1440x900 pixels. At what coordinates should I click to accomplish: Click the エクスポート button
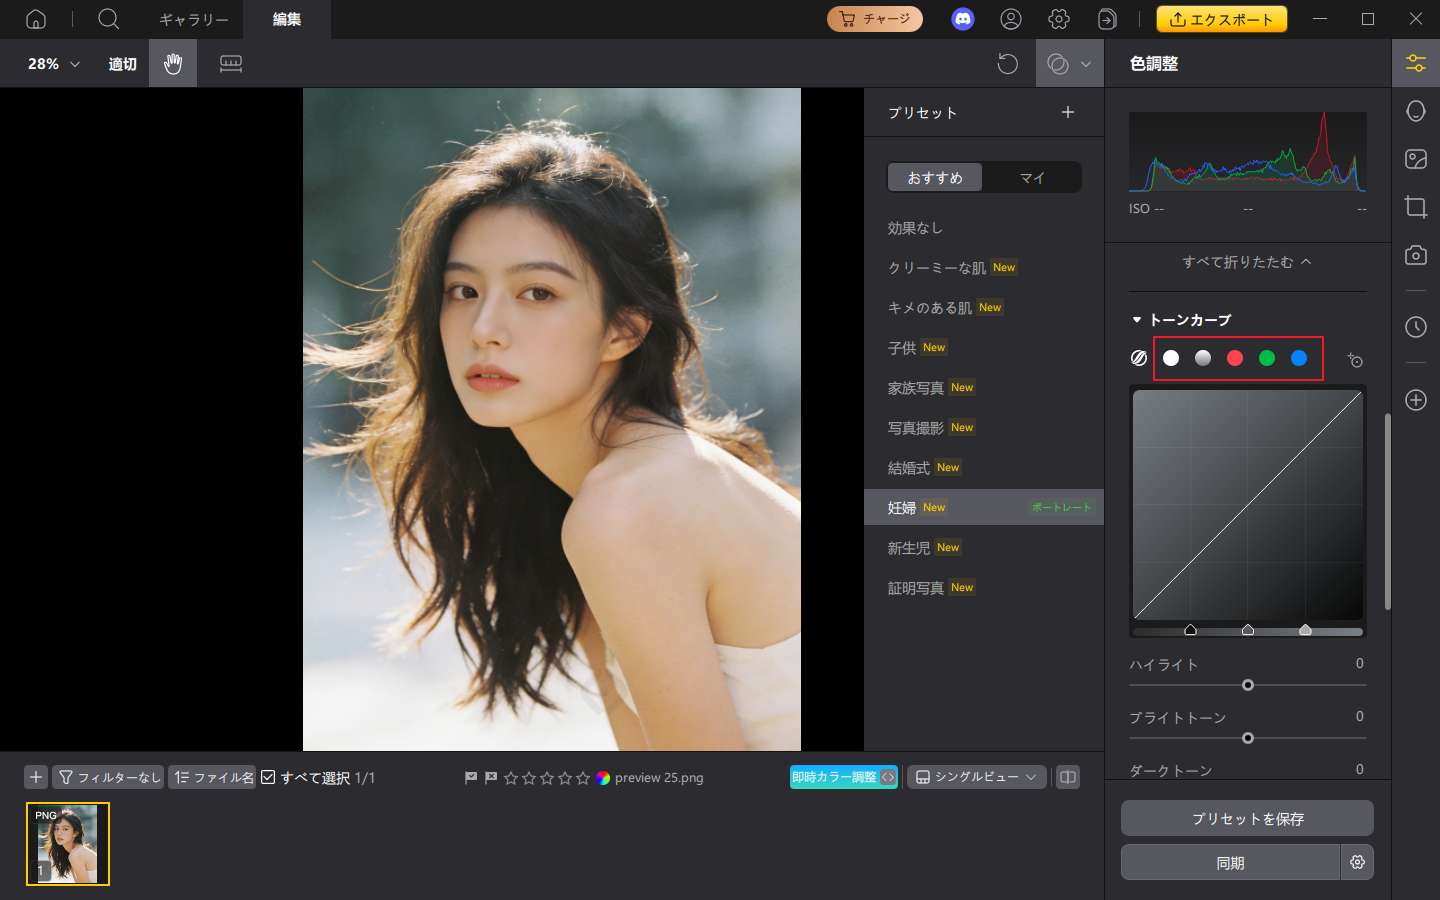click(x=1221, y=19)
